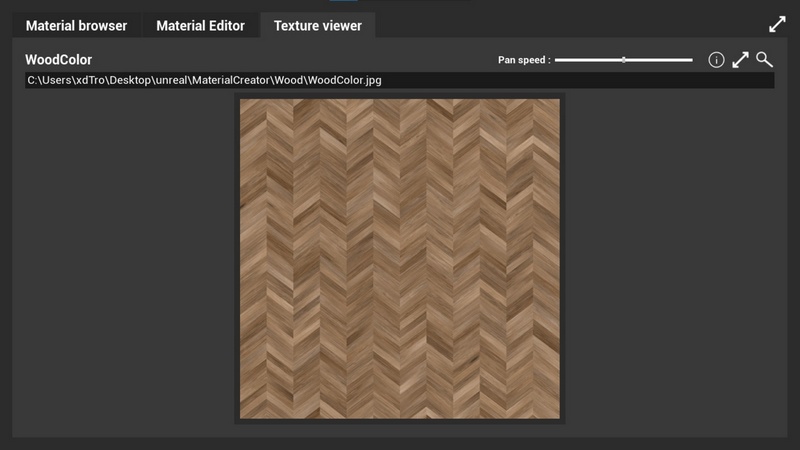Image resolution: width=800 pixels, height=450 pixels.
Task: Click the center of the wood texture preview
Action: 400,258
